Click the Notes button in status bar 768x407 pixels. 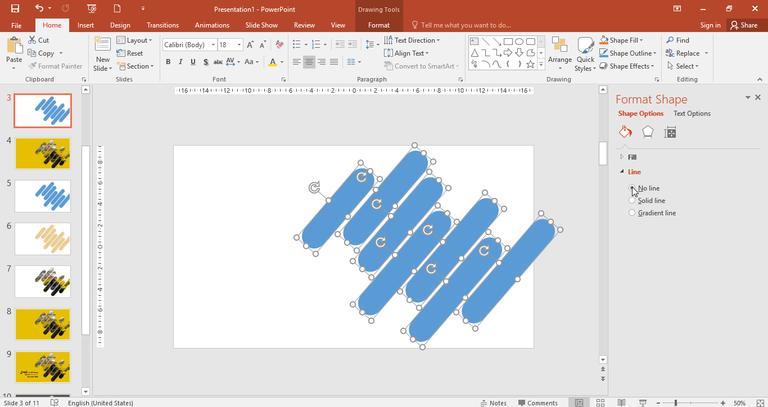coord(492,403)
